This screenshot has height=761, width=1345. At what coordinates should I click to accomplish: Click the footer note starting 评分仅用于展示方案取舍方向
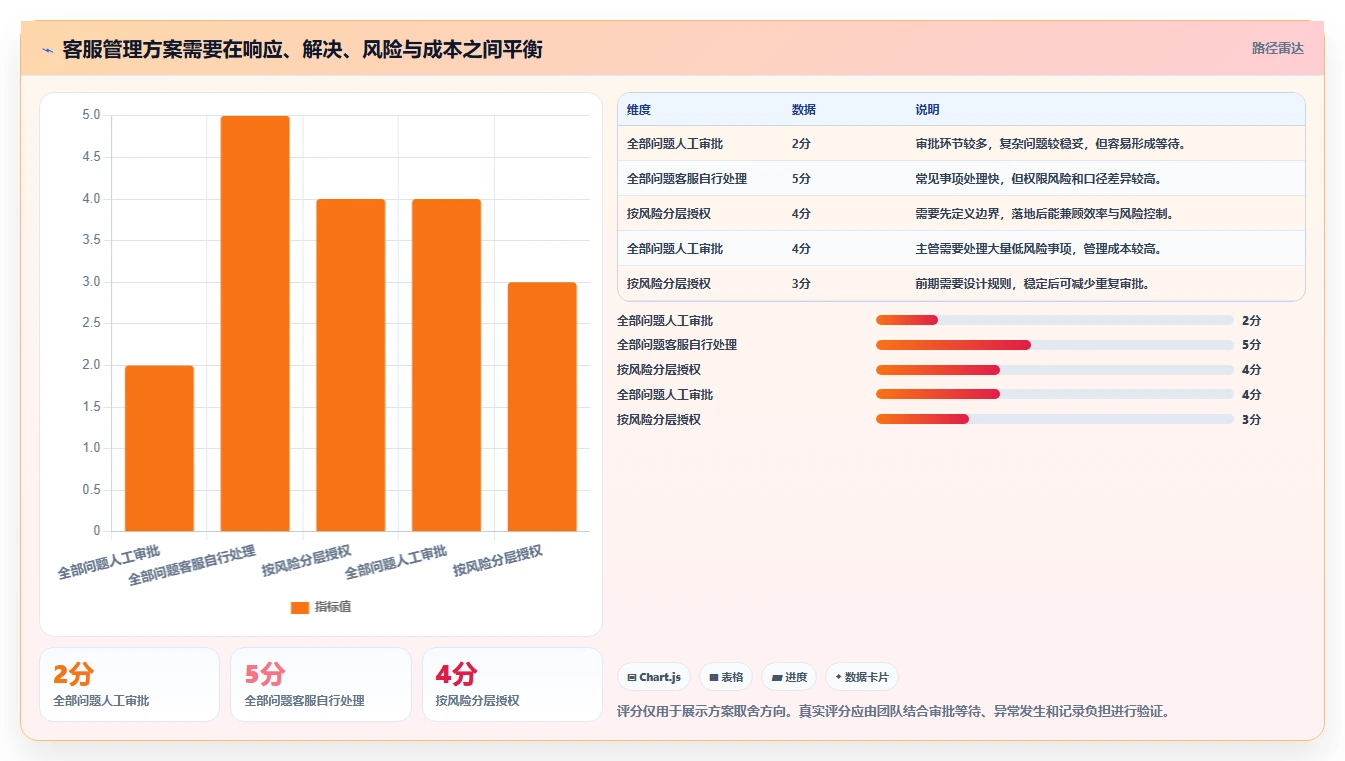point(894,712)
